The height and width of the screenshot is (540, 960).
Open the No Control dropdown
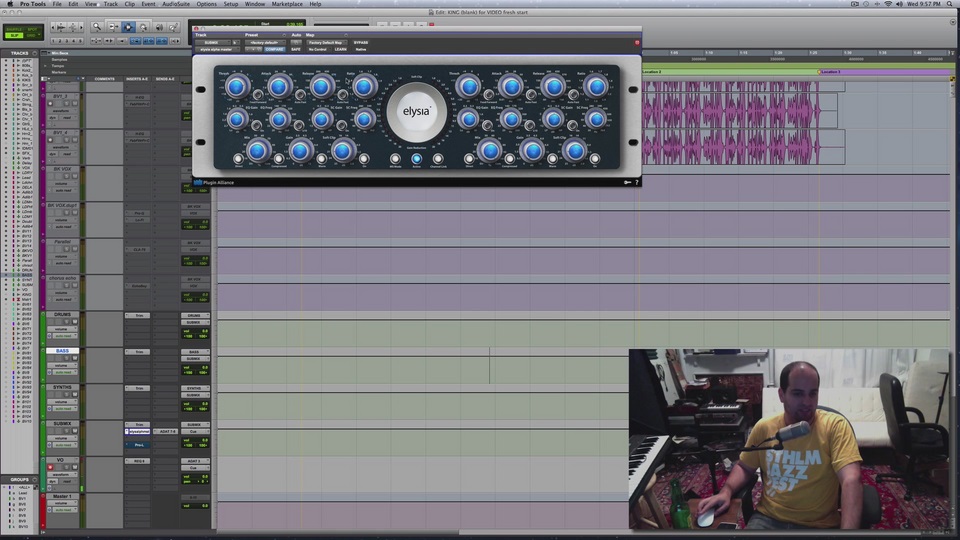coord(318,49)
